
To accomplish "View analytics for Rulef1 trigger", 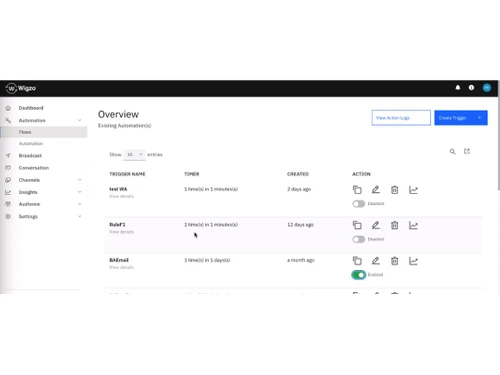I will pyautogui.click(x=413, y=225).
